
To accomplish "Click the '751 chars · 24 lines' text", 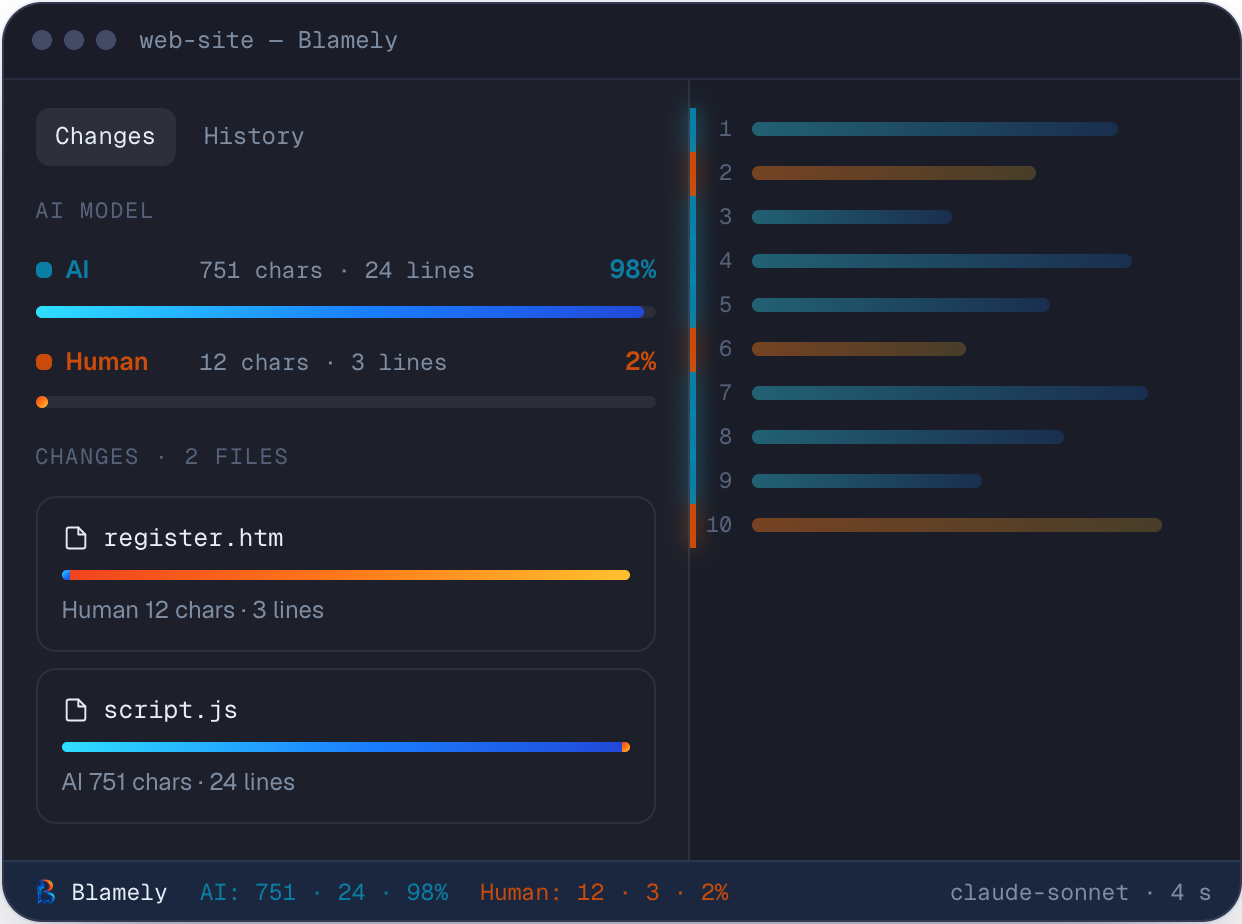I will (337, 271).
